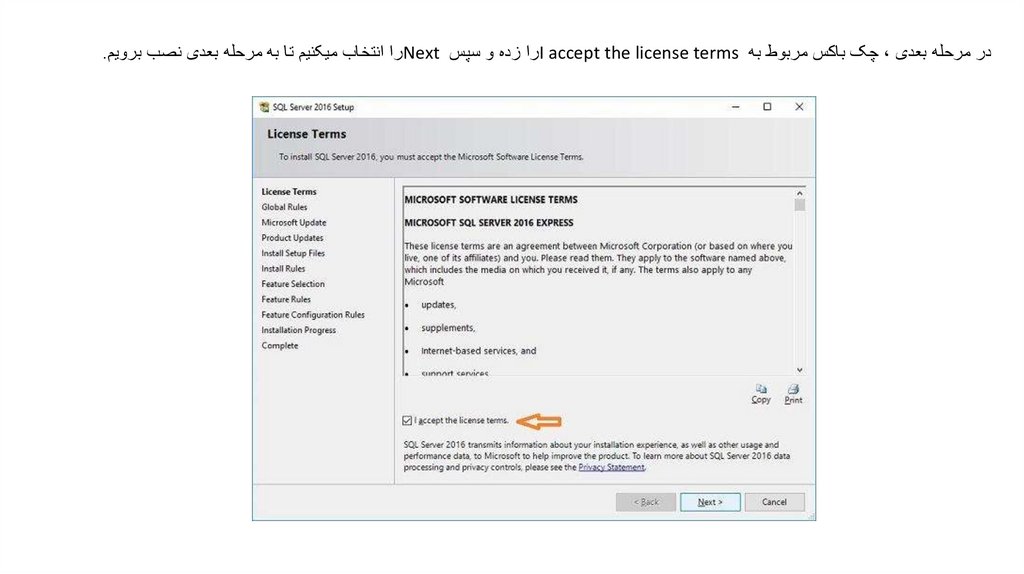Select License Terms step in sidebar
Viewport: 1024px width, 574px height.
[289, 192]
